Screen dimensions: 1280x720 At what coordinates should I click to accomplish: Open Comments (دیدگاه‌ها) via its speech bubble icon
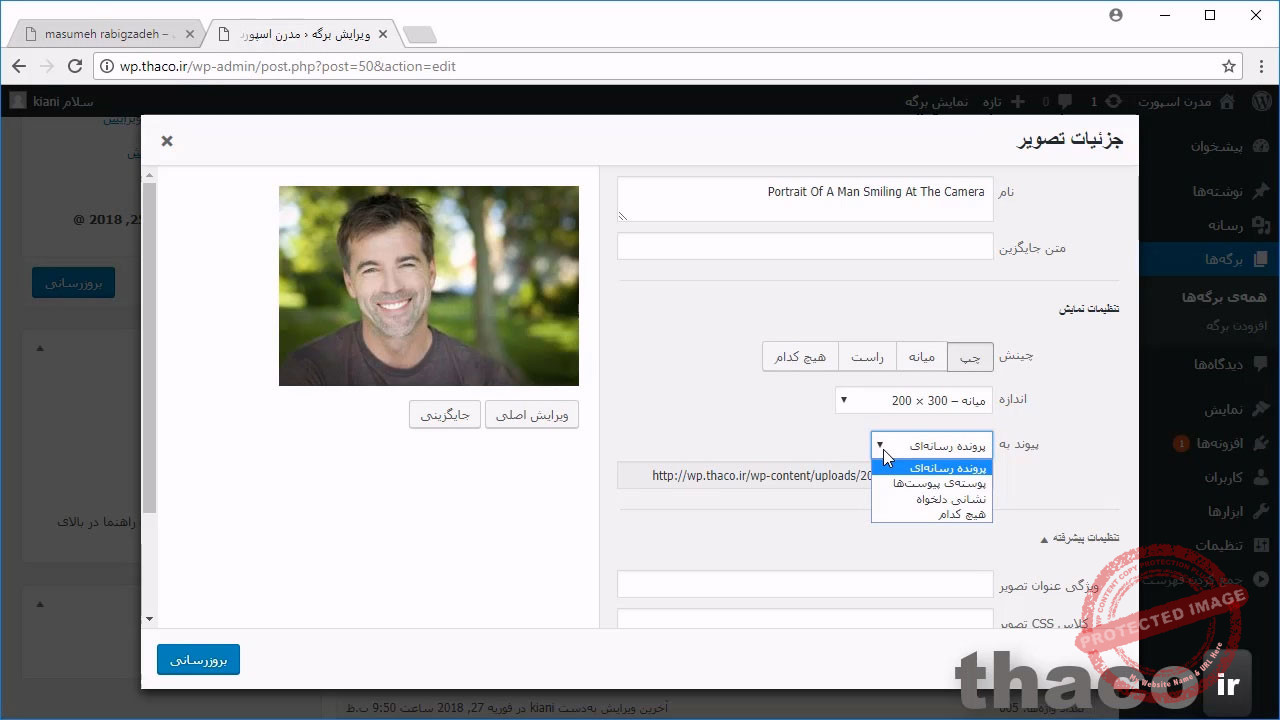click(x=1261, y=363)
